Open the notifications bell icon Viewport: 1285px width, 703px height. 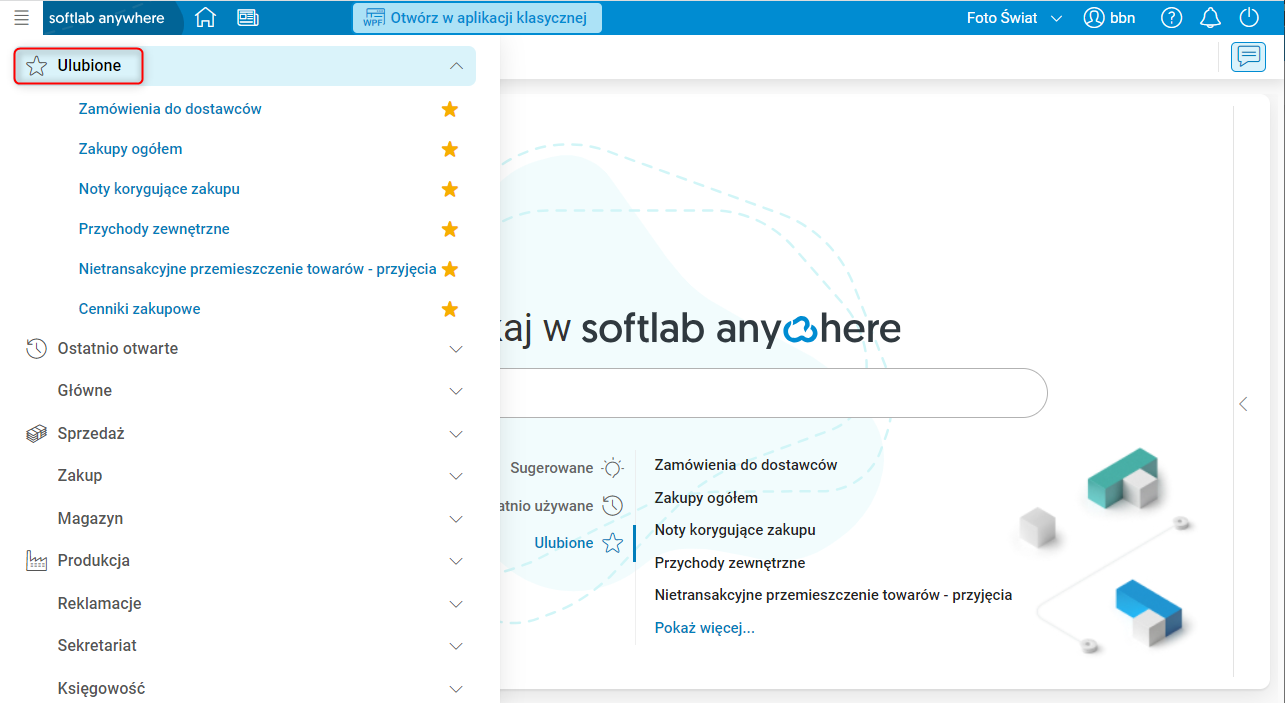coord(1210,18)
